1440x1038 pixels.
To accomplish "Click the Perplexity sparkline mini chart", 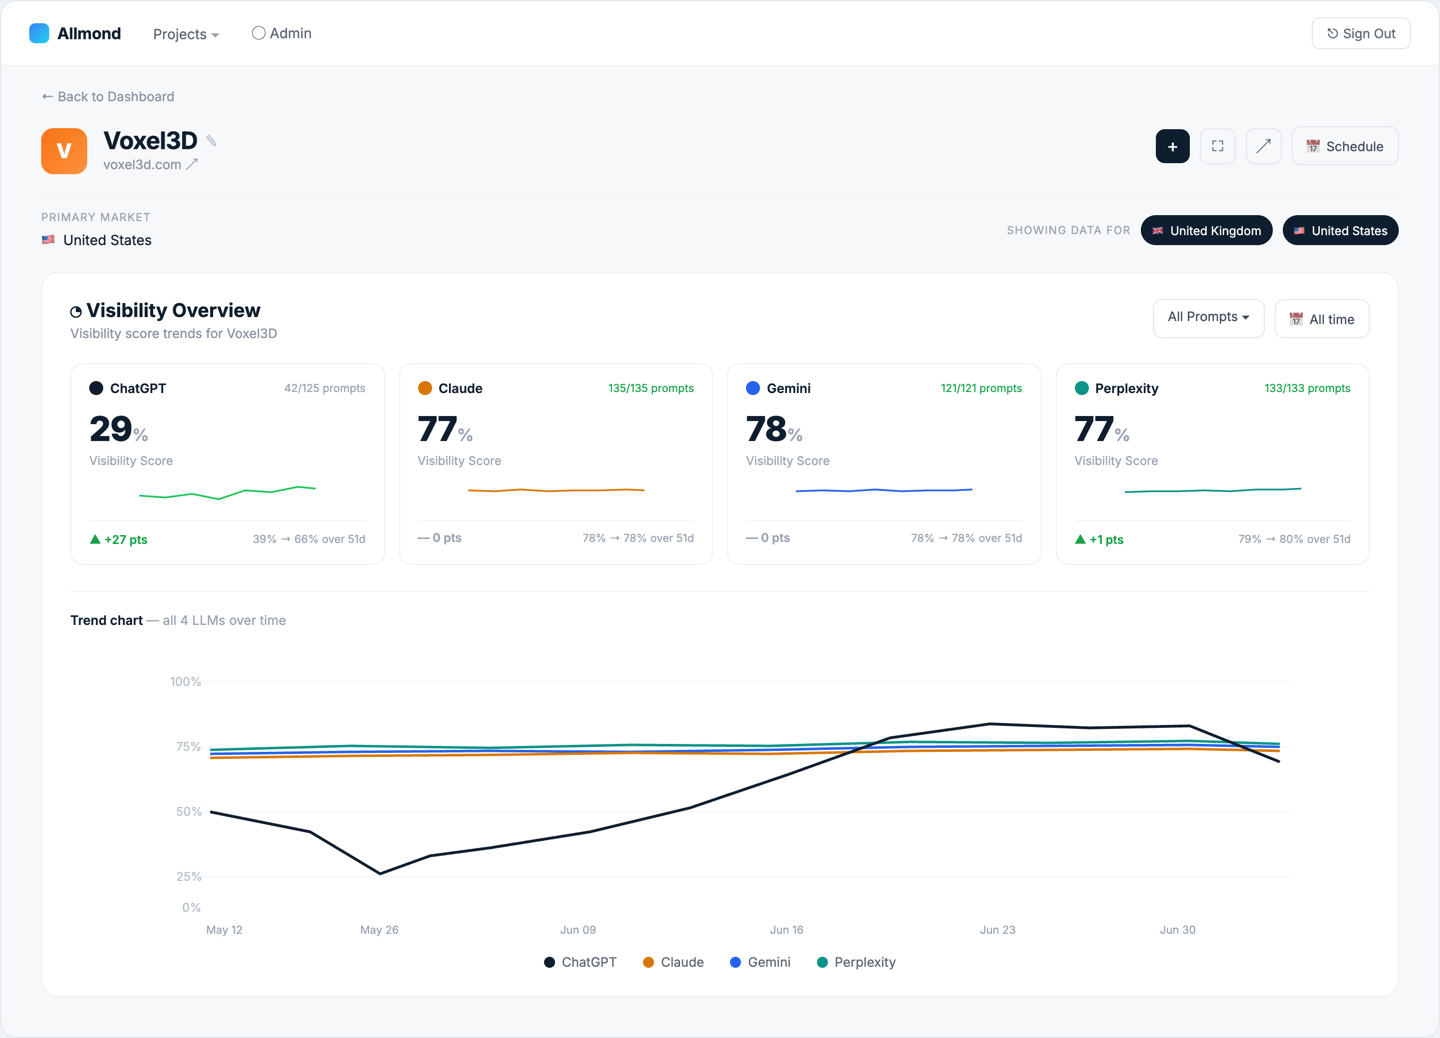I will click(1213, 490).
